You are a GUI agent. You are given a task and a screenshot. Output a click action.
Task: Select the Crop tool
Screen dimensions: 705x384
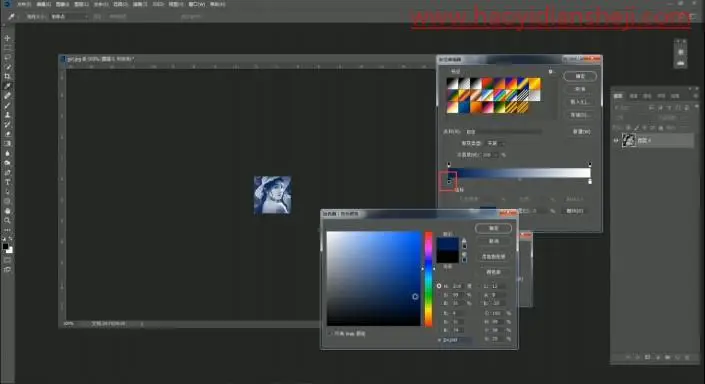click(x=7, y=76)
